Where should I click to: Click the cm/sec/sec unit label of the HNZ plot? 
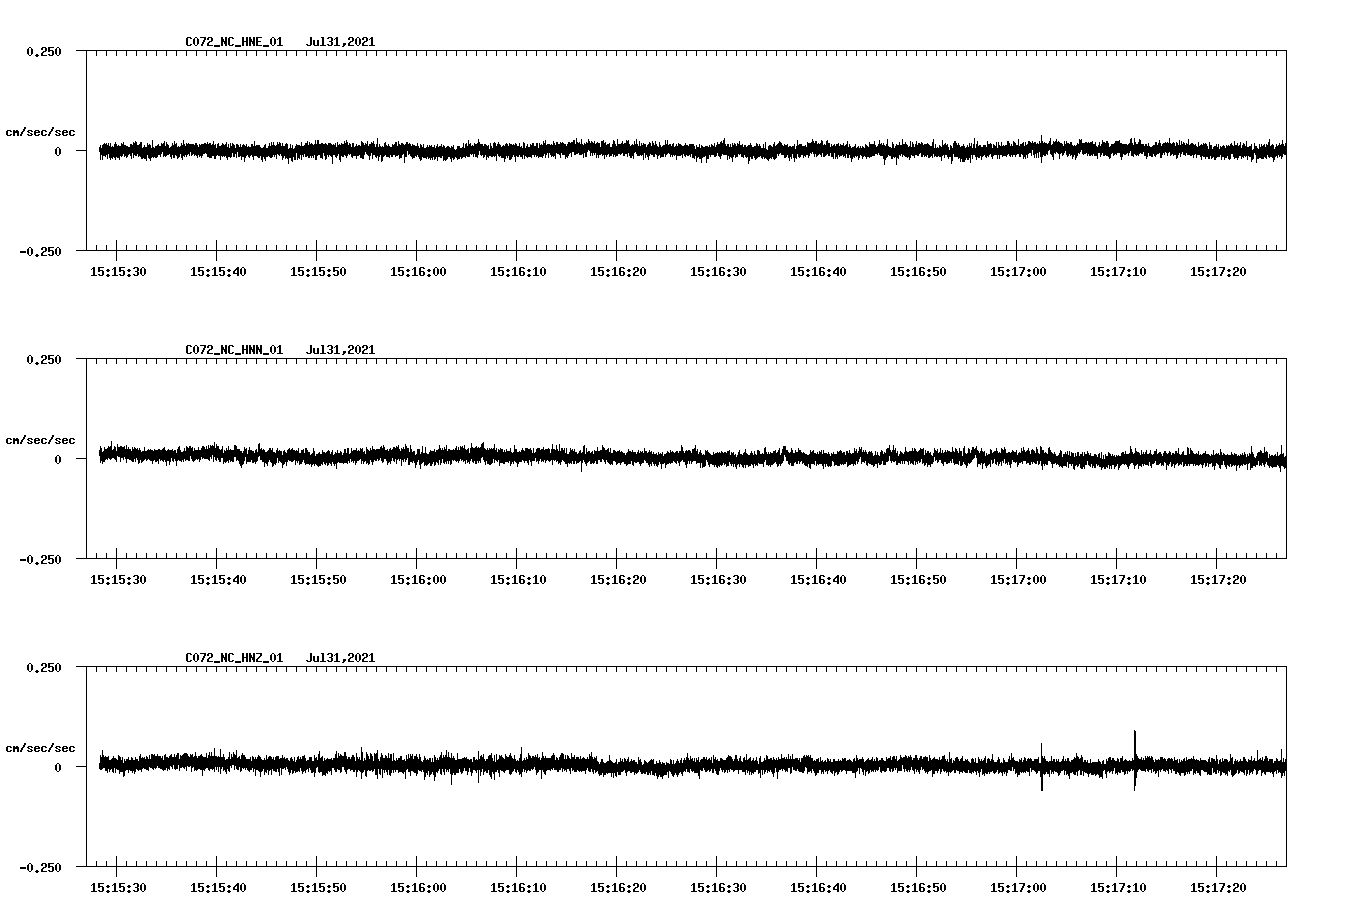click(41, 748)
